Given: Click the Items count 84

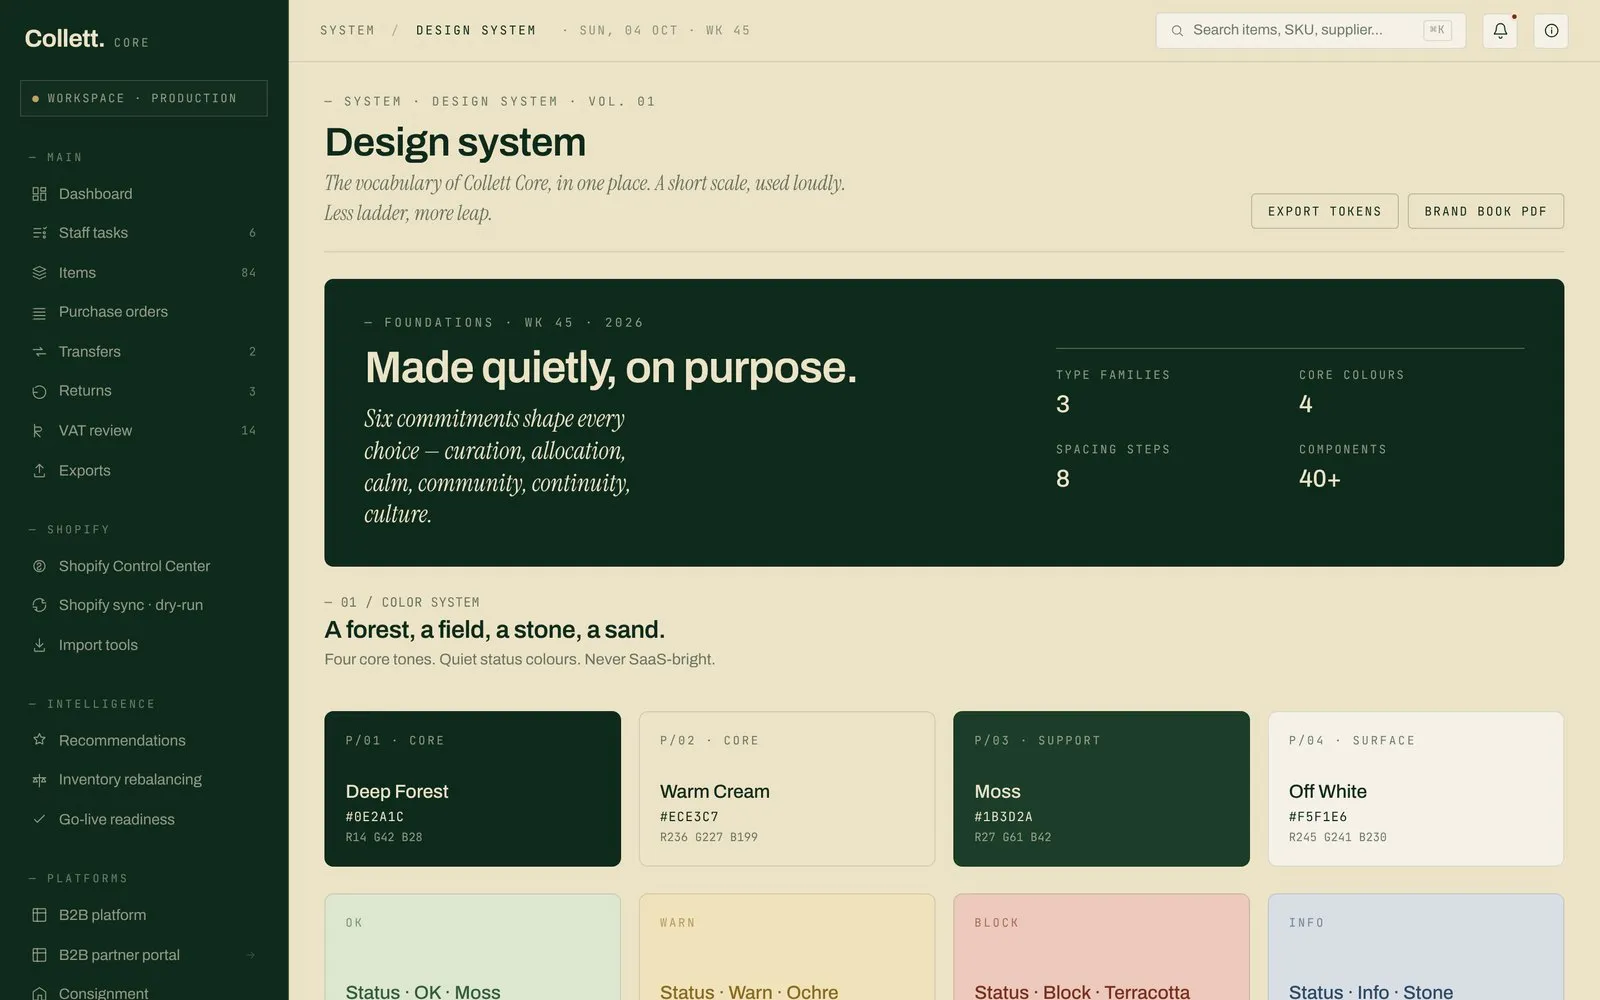Looking at the screenshot, I should pyautogui.click(x=249, y=273).
